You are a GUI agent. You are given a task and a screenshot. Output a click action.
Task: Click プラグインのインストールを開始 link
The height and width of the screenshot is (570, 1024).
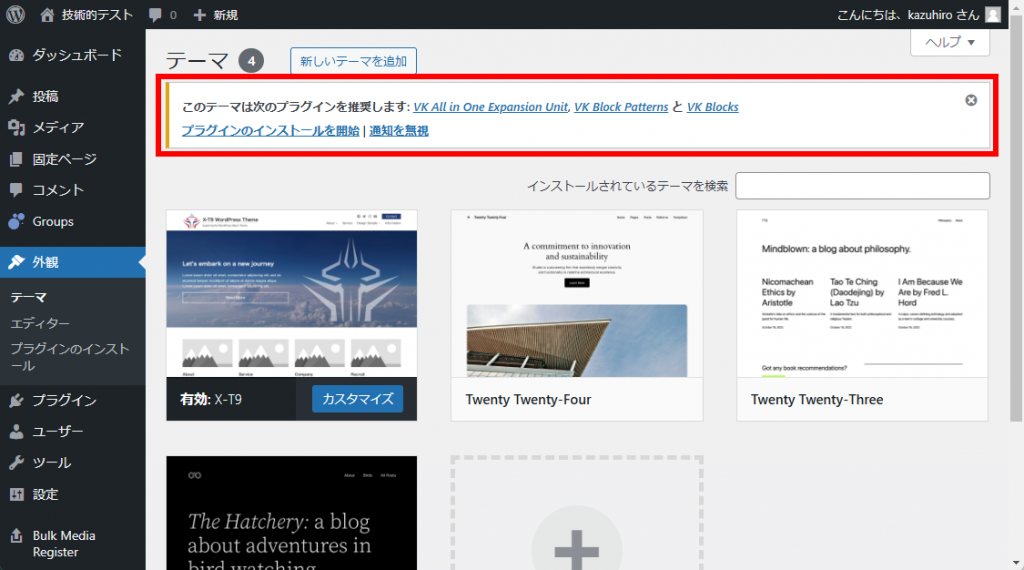[270, 130]
